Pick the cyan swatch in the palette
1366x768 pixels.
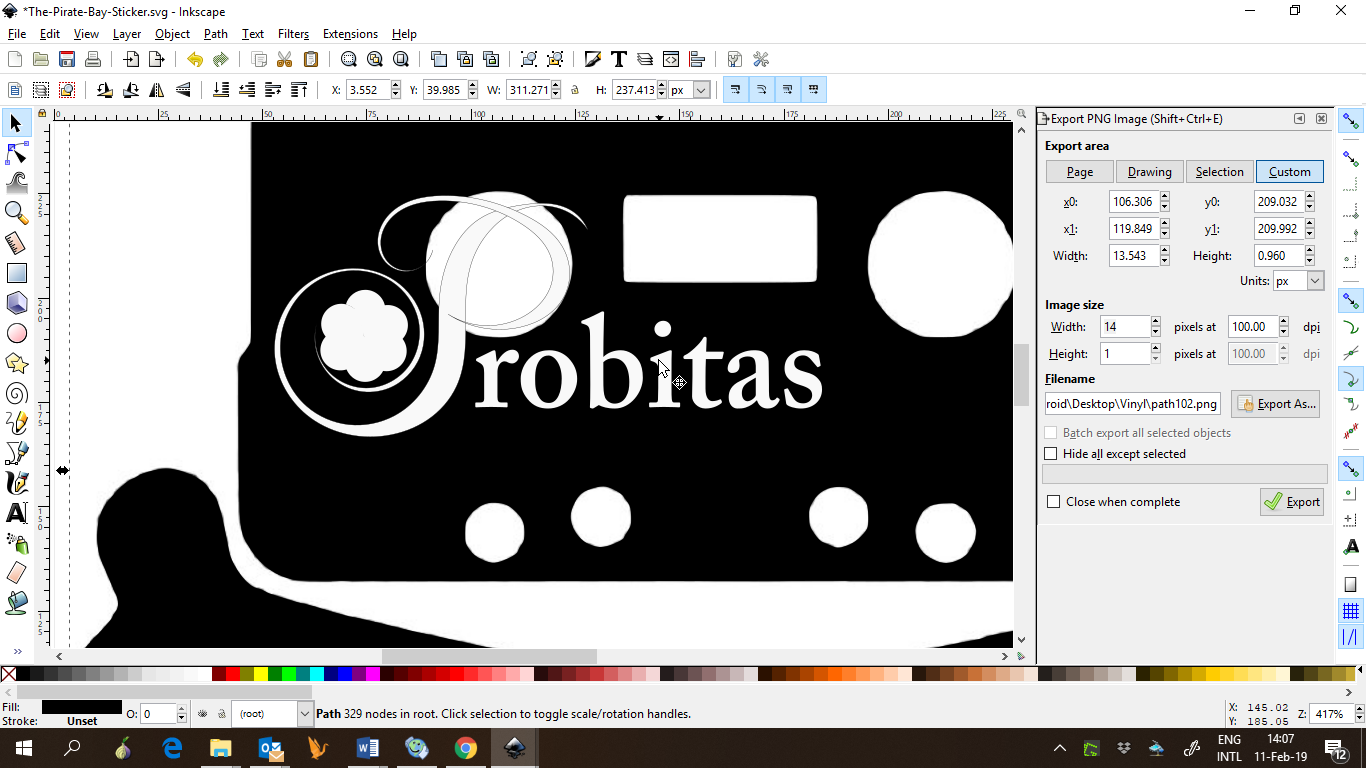[x=317, y=674]
